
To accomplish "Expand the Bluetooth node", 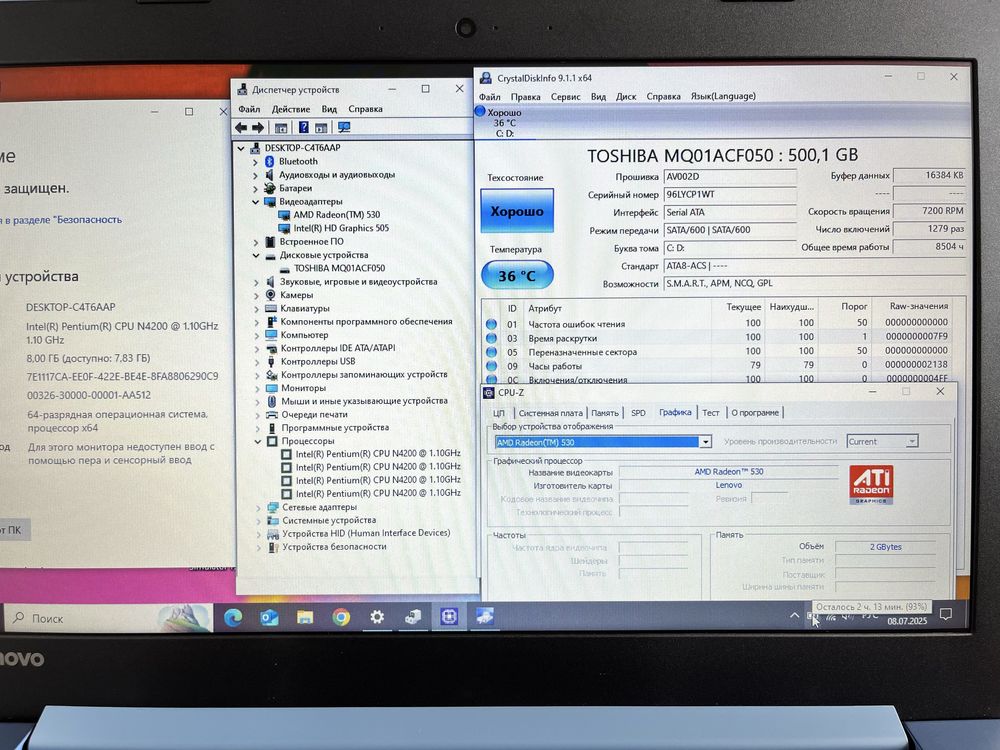I will (255, 161).
